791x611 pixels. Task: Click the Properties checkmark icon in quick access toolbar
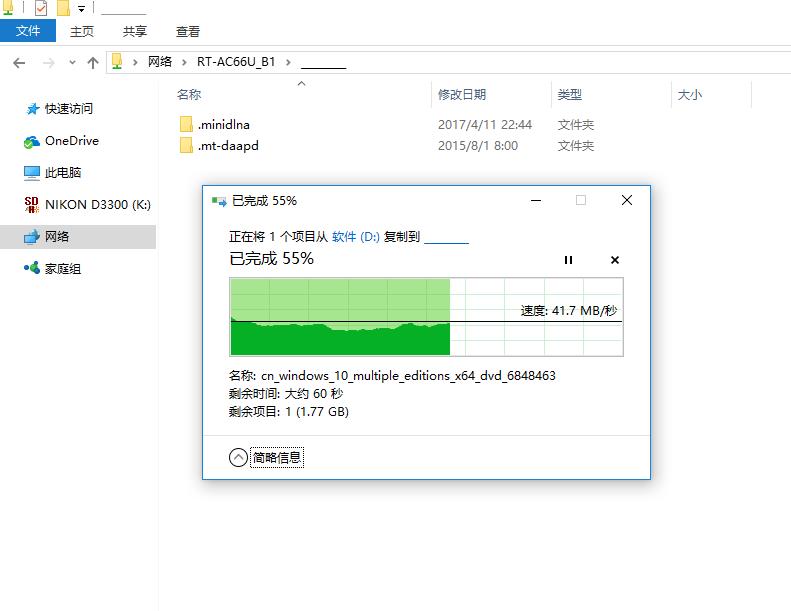coord(41,8)
